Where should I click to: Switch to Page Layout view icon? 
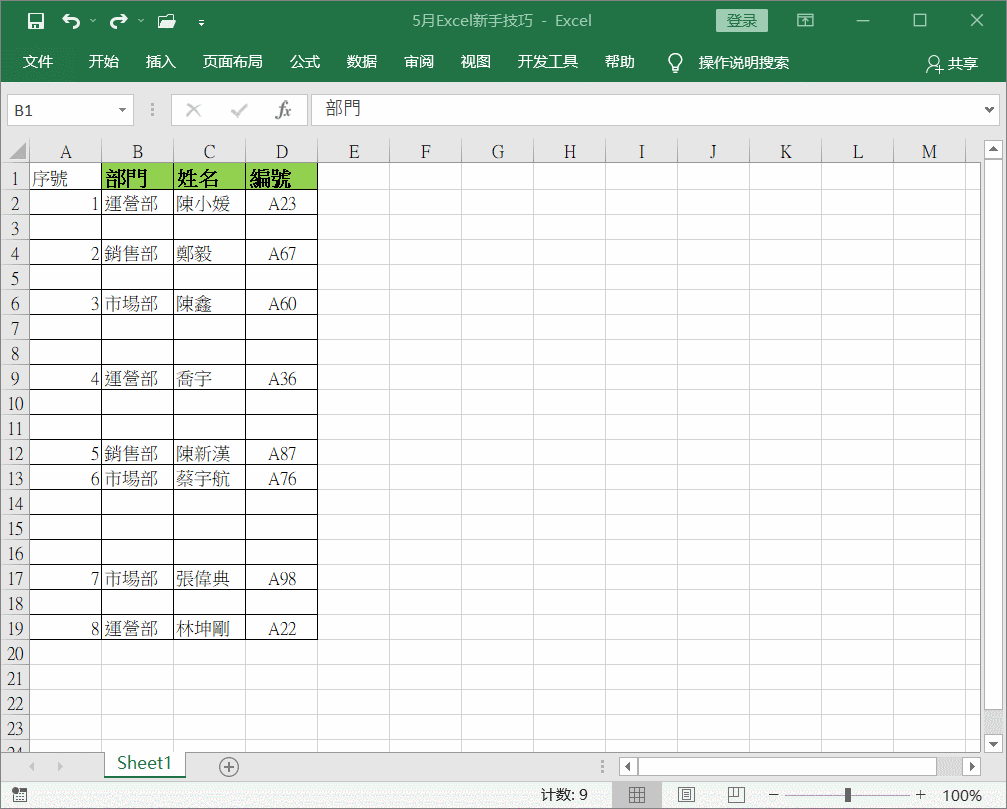coord(686,795)
